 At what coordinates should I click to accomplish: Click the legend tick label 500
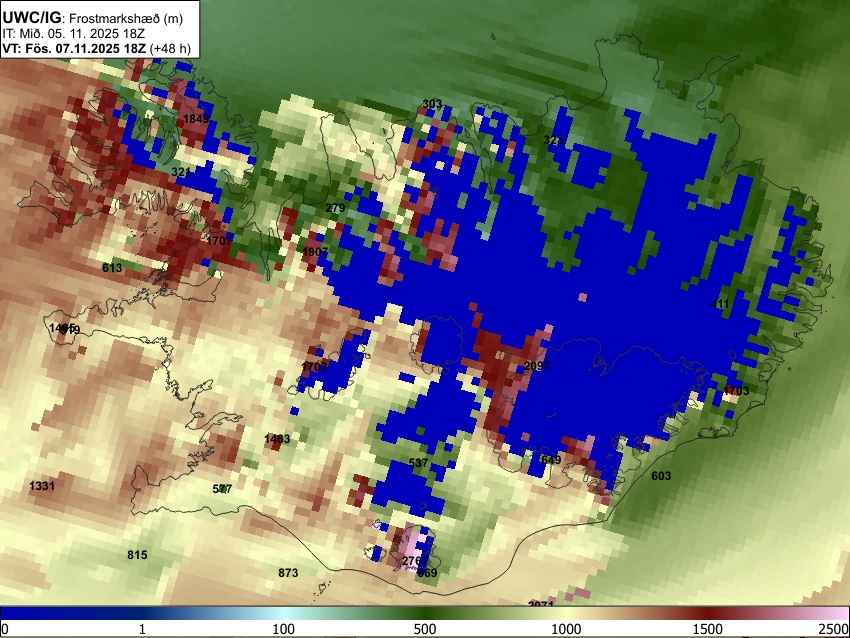click(x=424, y=629)
